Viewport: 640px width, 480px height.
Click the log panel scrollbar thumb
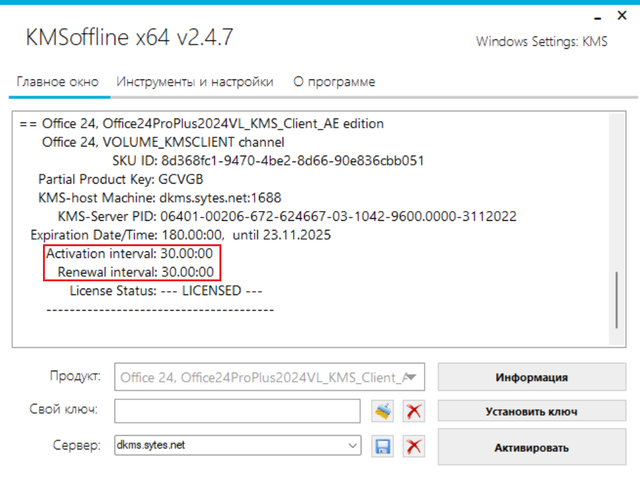(616, 300)
